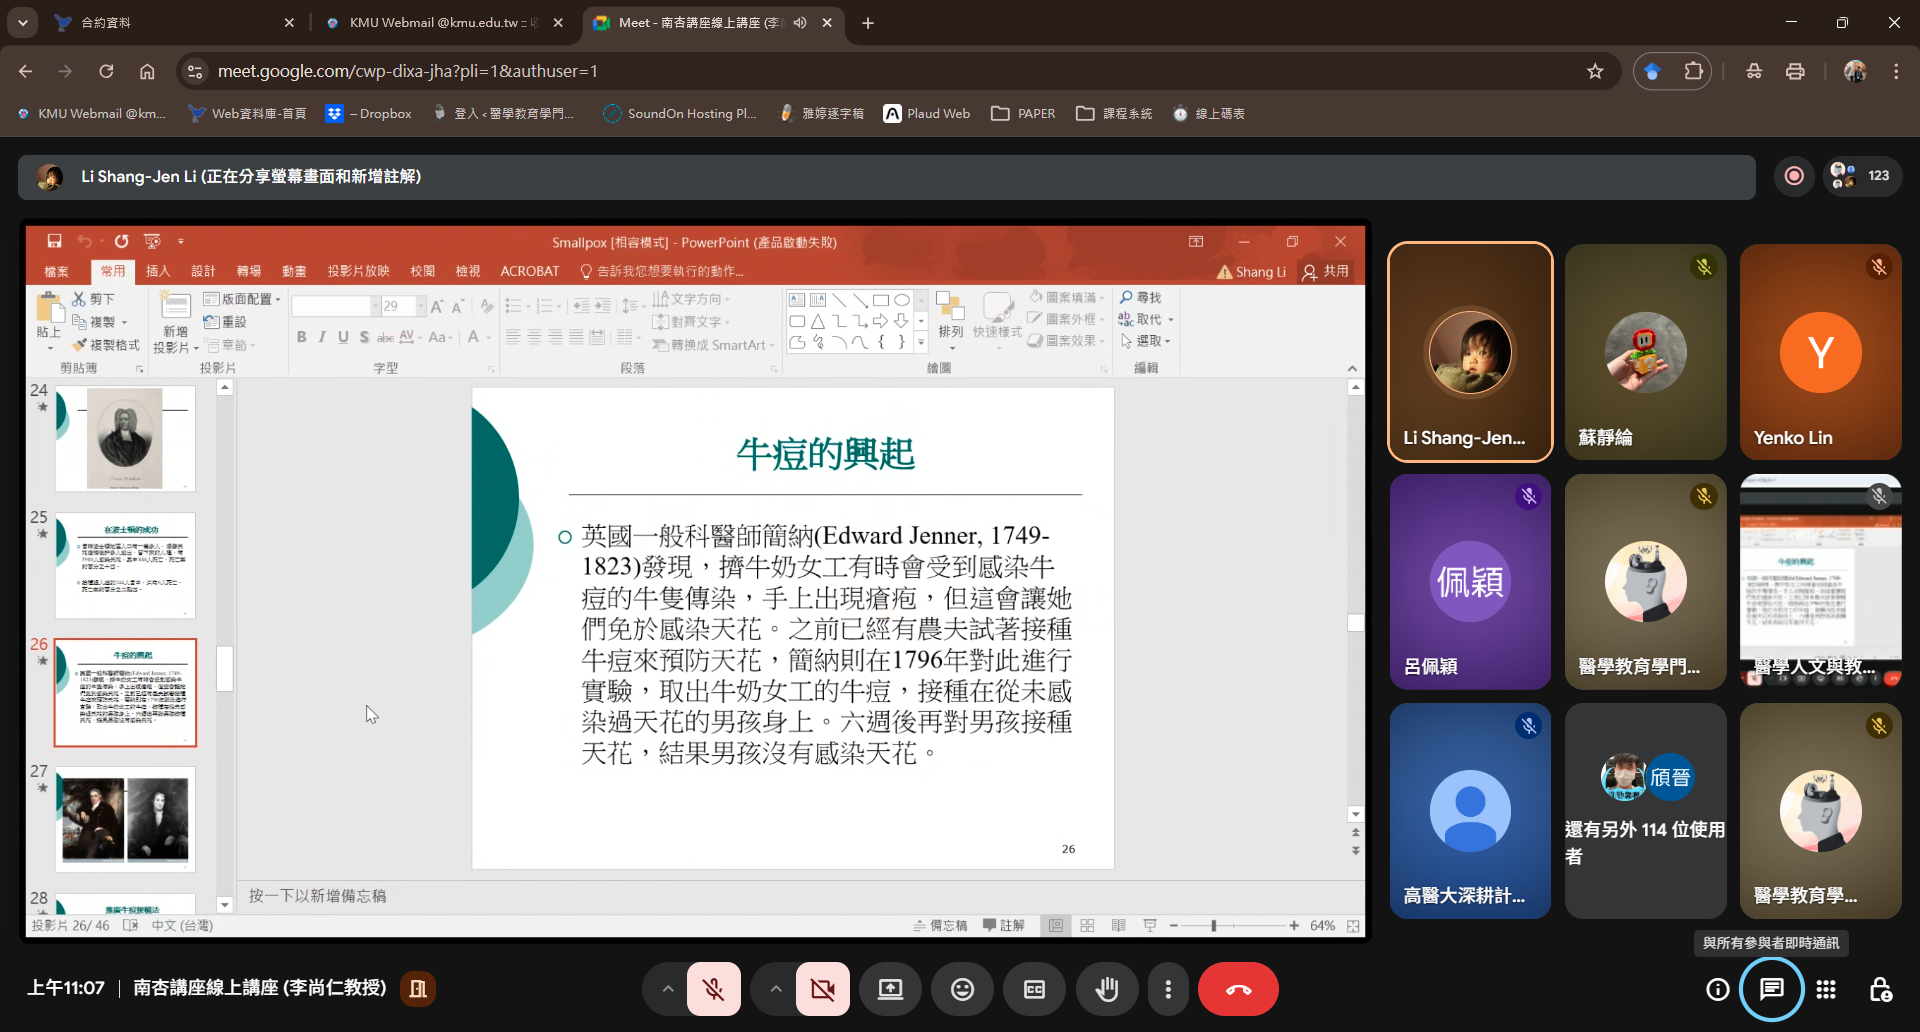Open the activities grid icon
The width and height of the screenshot is (1920, 1032).
click(x=1826, y=989)
